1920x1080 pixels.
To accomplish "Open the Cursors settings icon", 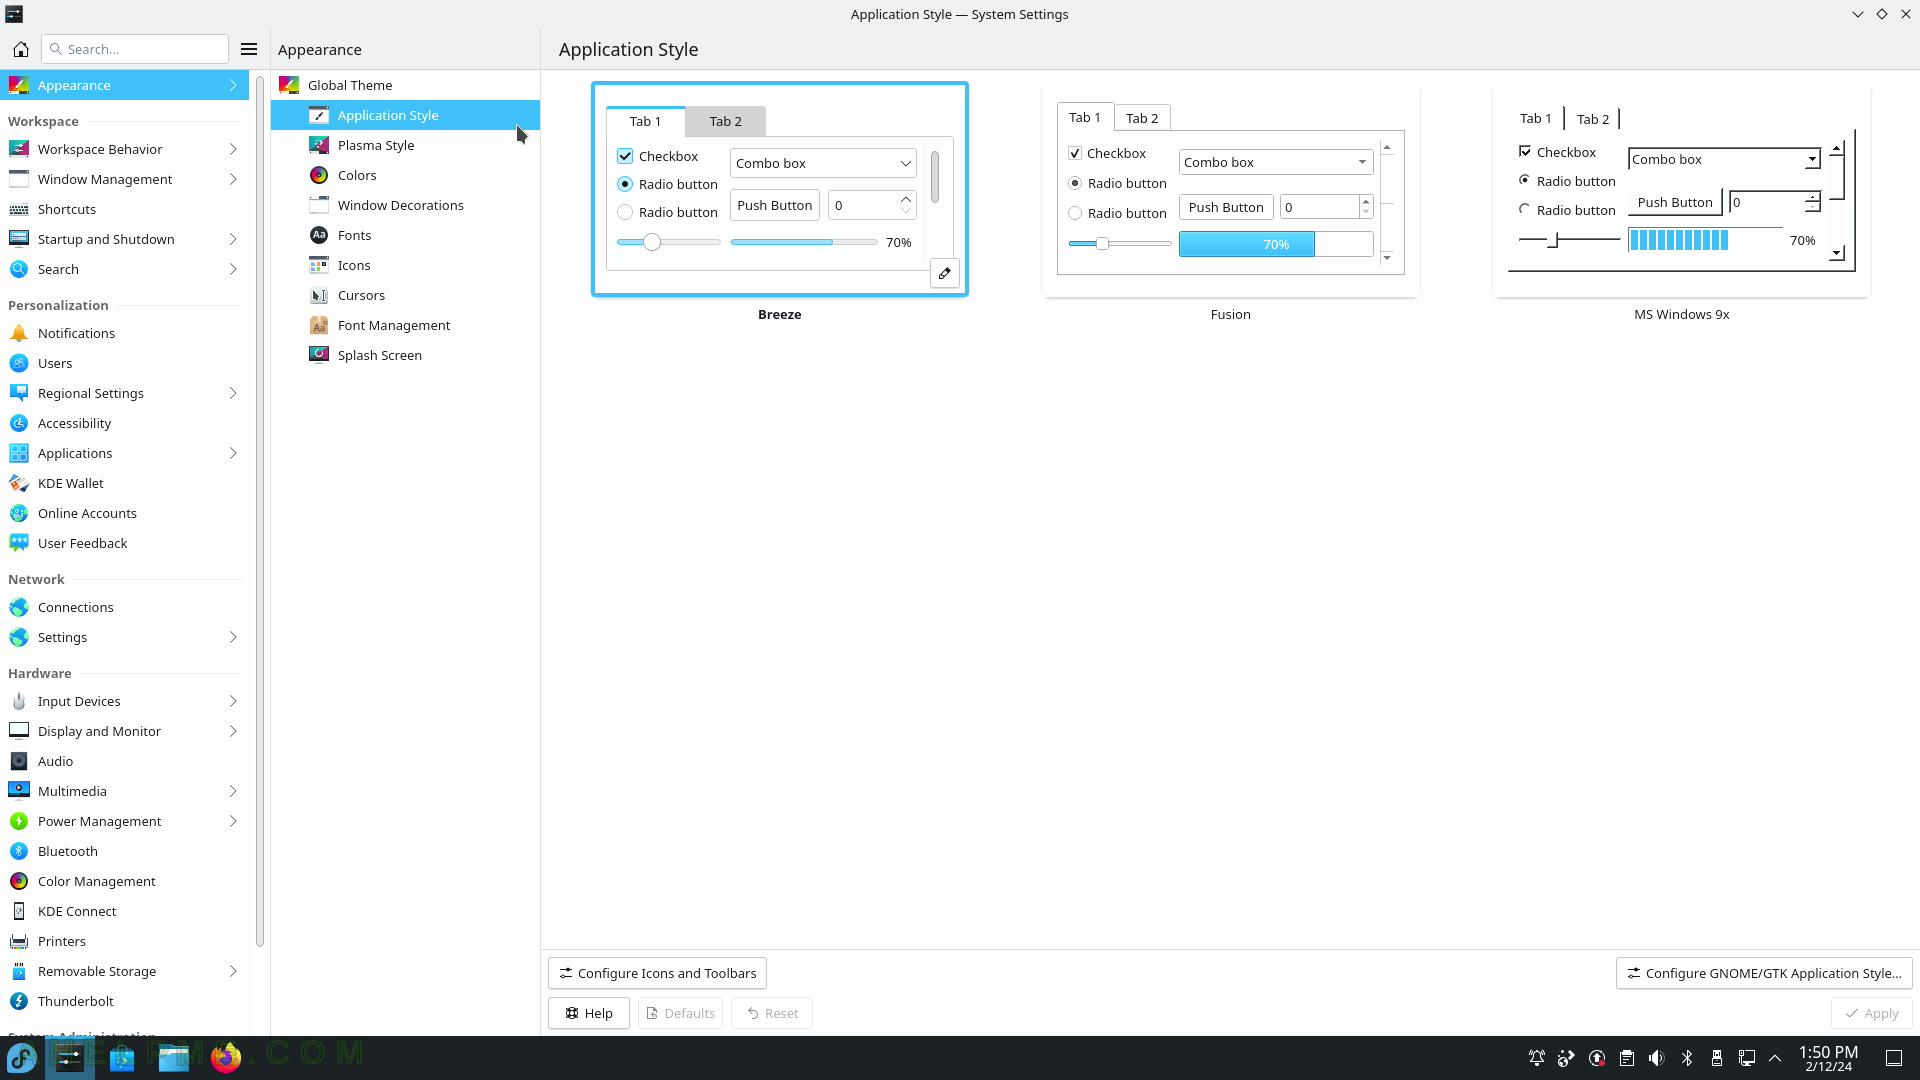I will [x=319, y=295].
